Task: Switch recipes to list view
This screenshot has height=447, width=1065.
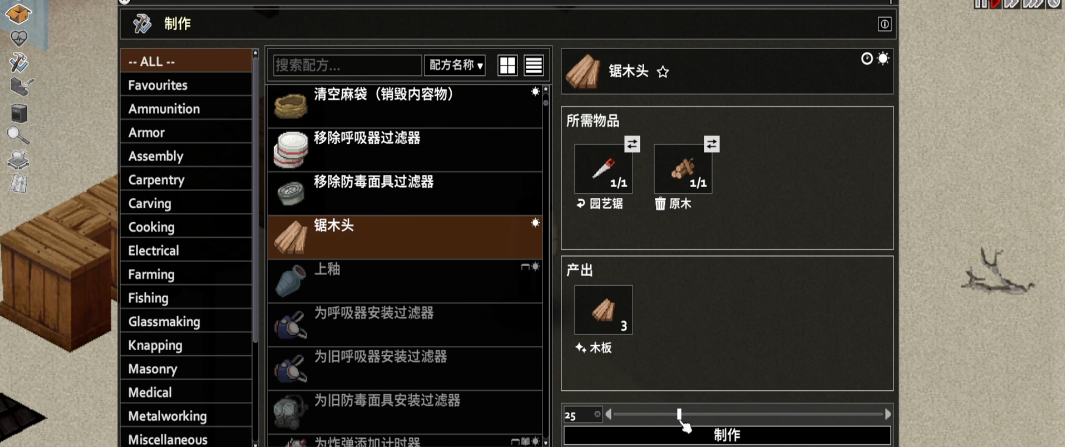Action: pyautogui.click(x=534, y=65)
